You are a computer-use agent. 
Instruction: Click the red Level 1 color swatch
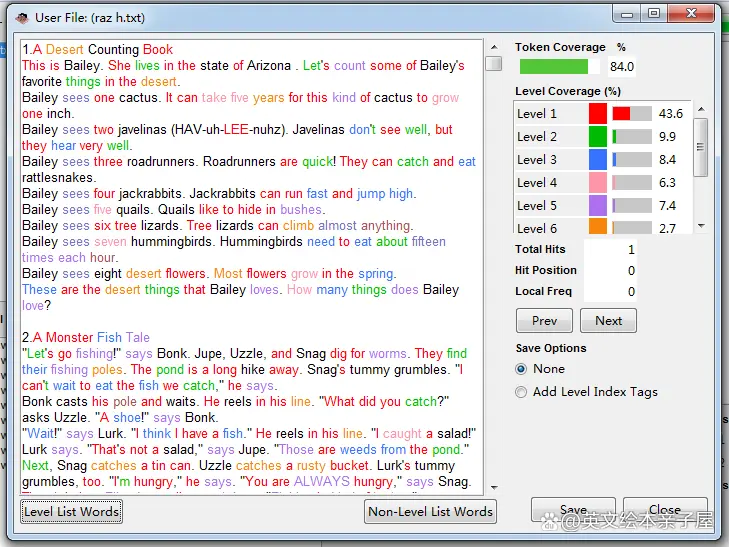coord(597,113)
